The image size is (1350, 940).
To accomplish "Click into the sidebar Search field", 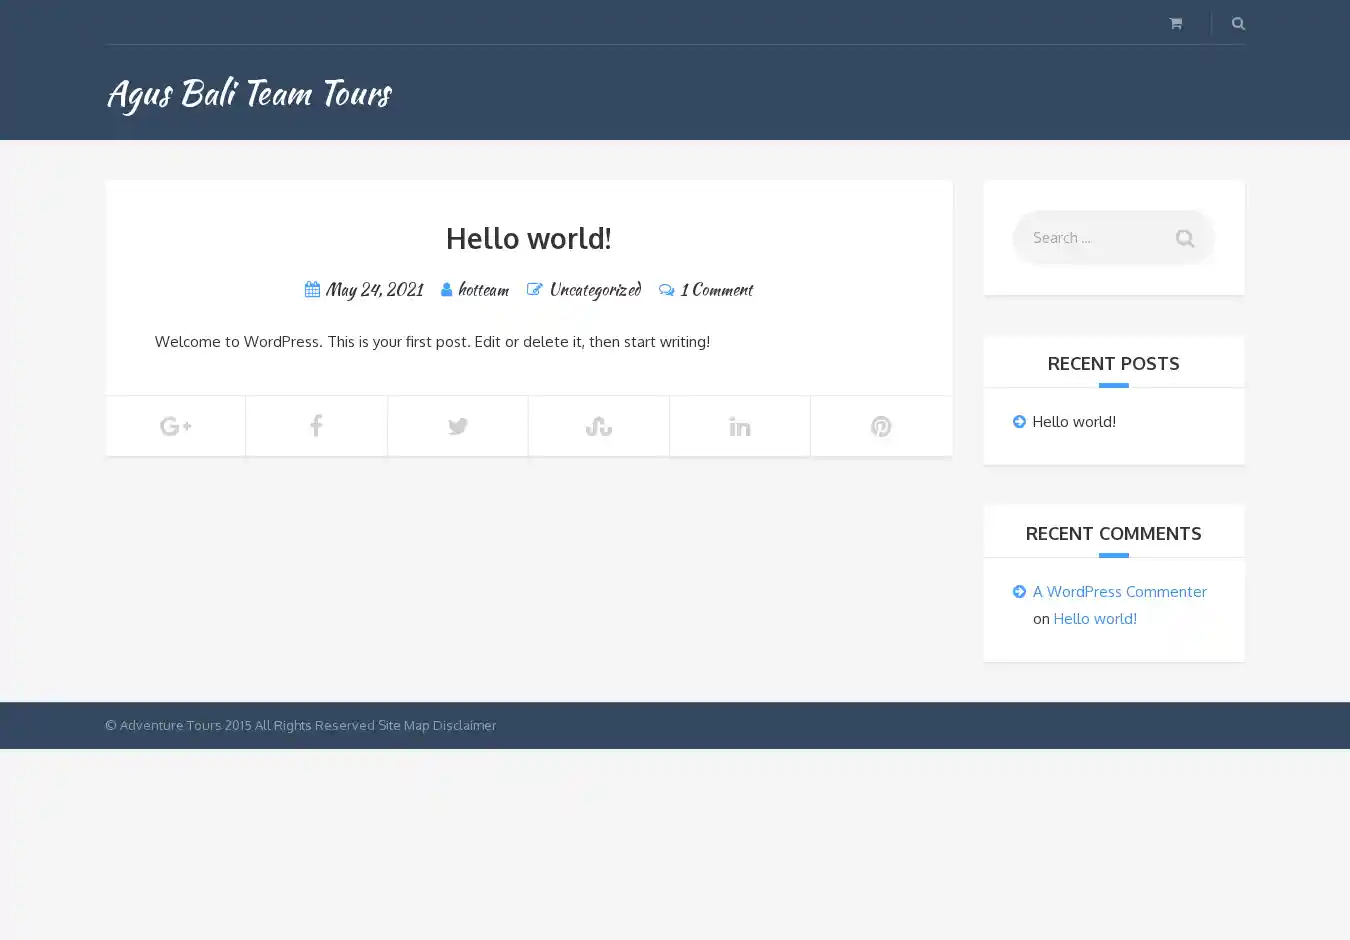I will pos(1090,238).
